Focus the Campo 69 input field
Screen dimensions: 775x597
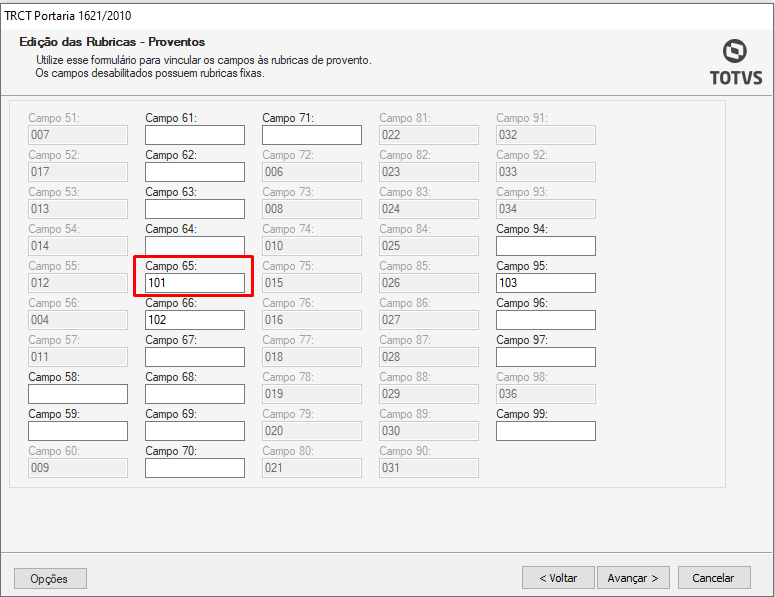click(x=195, y=431)
